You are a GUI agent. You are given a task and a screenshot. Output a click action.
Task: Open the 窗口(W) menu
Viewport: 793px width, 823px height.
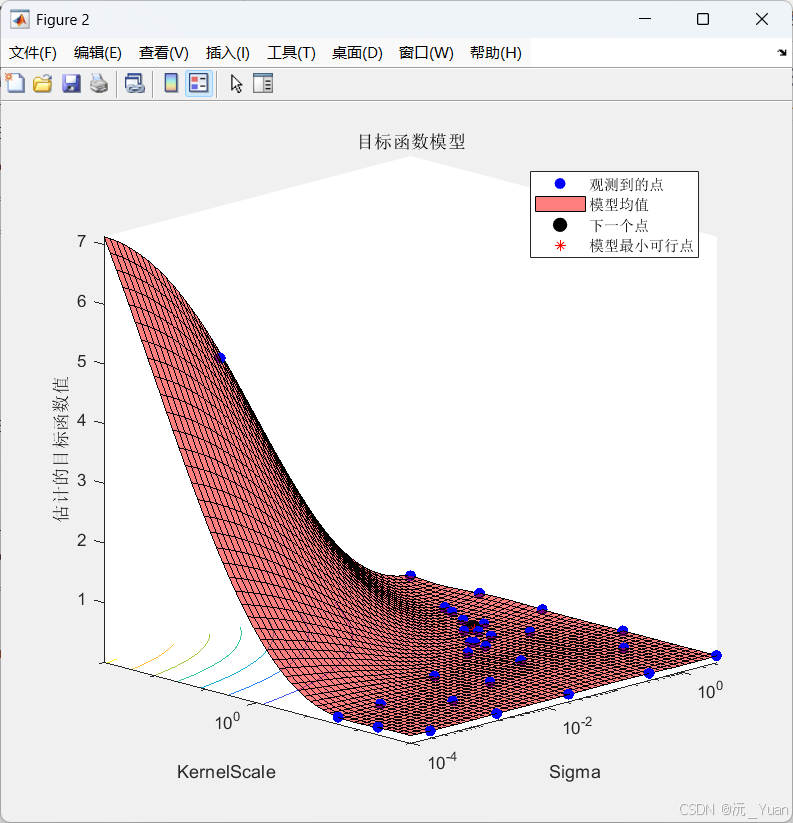(x=426, y=53)
